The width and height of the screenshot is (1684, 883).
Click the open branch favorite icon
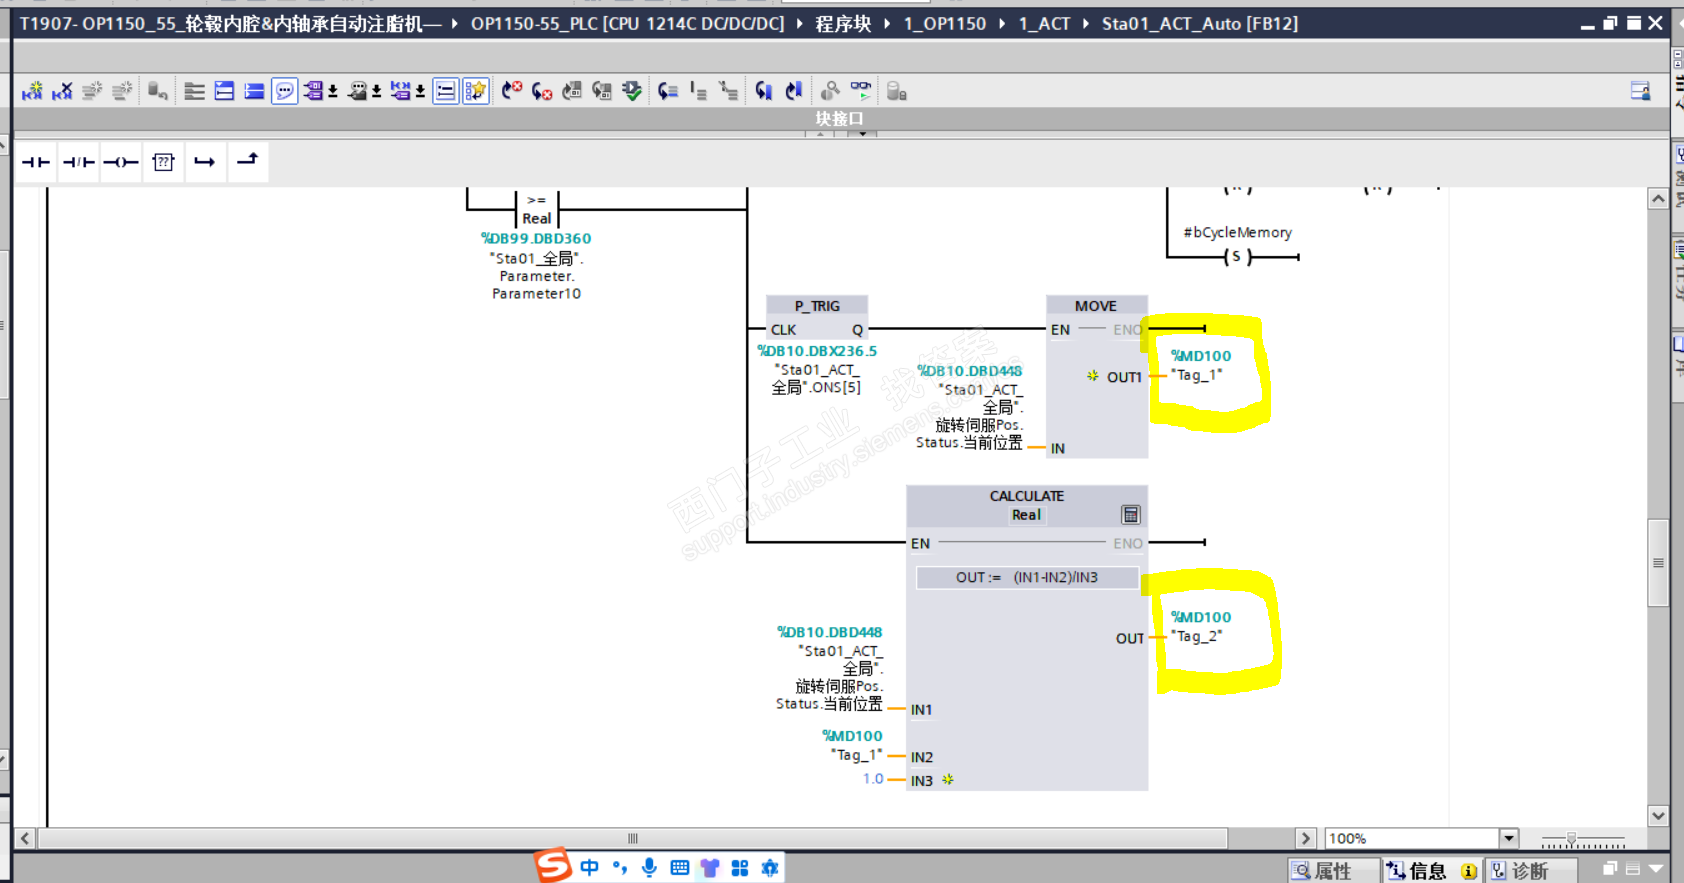205,162
